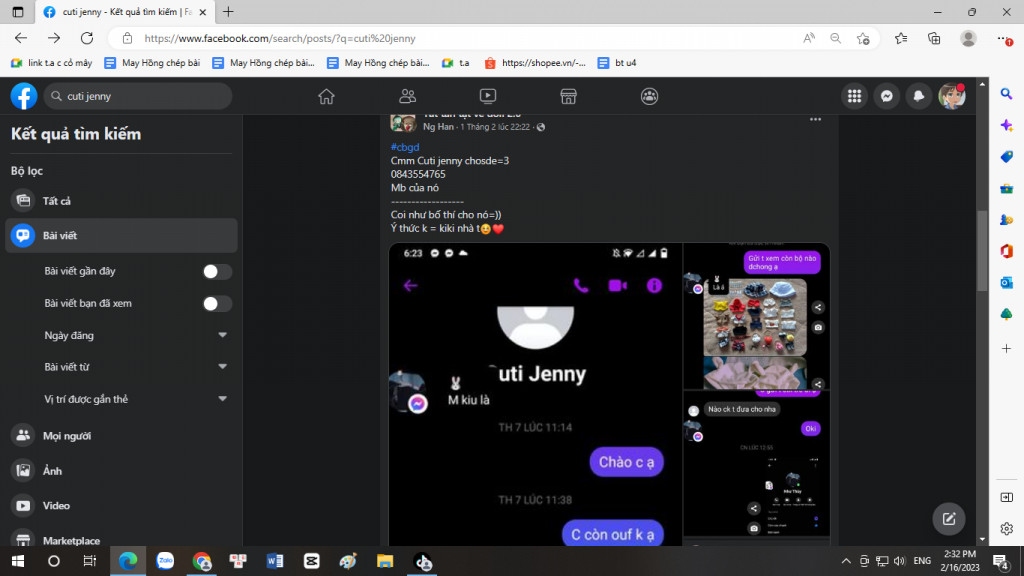
Task: Open the Facebook menu grid icon
Action: pyautogui.click(x=854, y=96)
